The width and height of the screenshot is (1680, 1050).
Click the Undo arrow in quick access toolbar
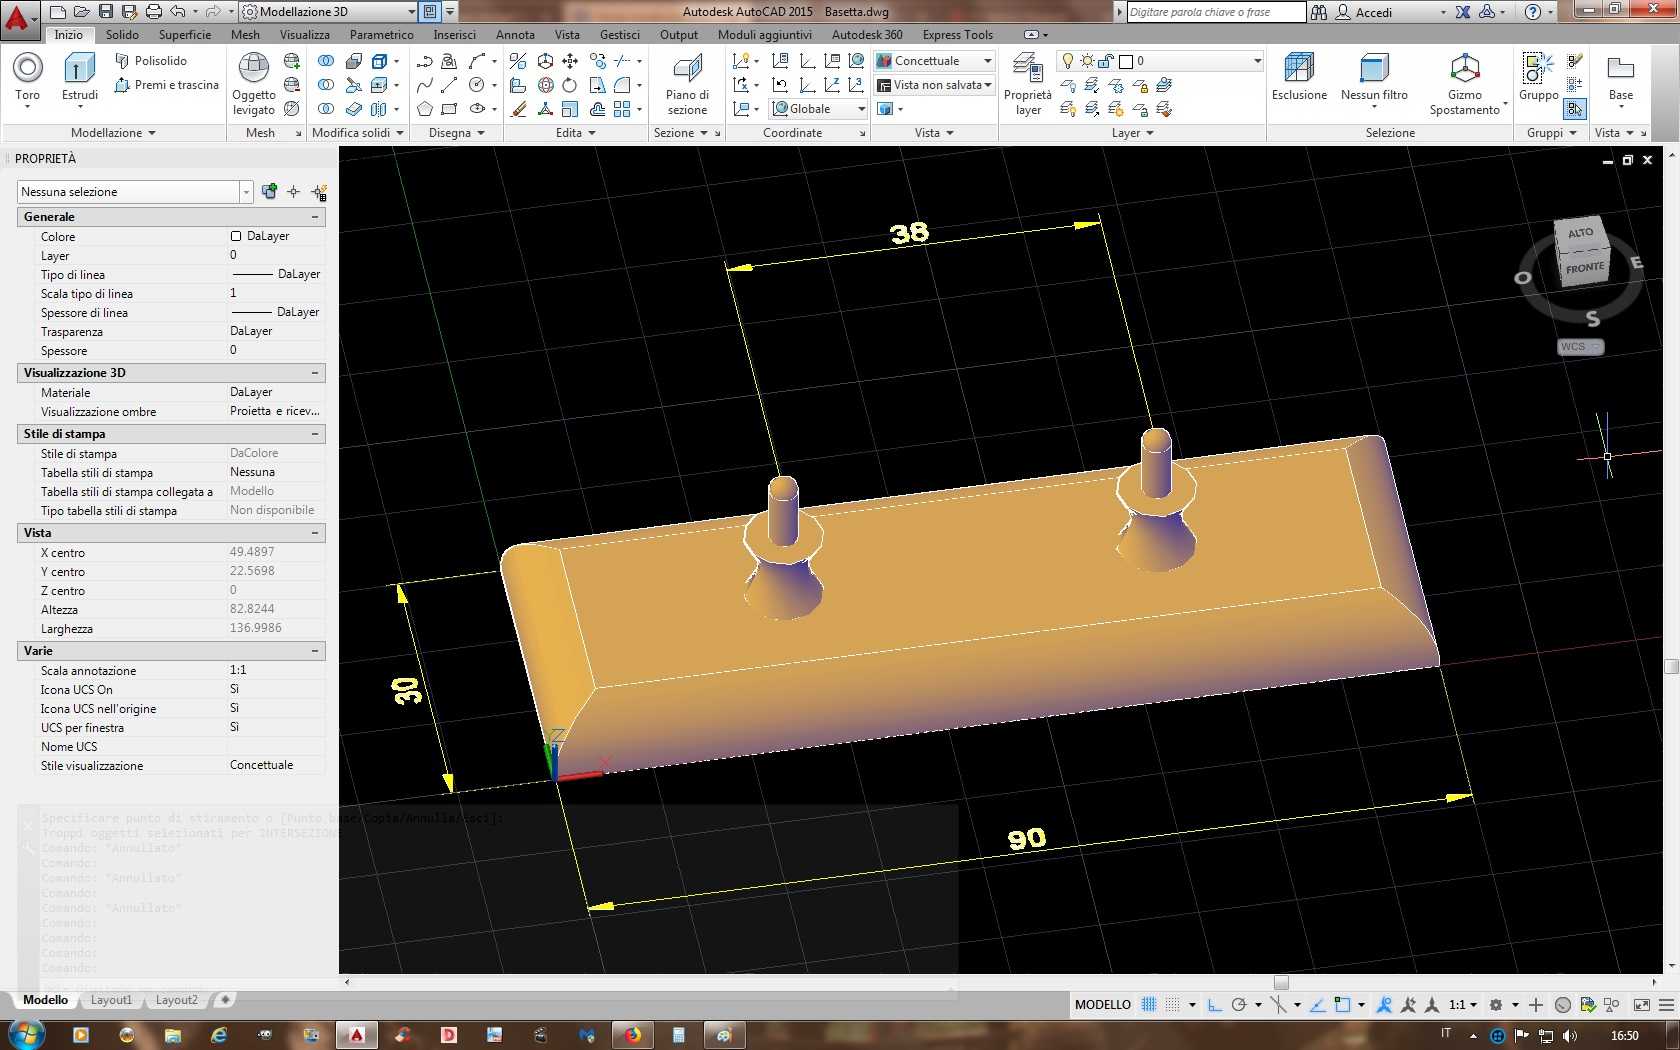(178, 12)
